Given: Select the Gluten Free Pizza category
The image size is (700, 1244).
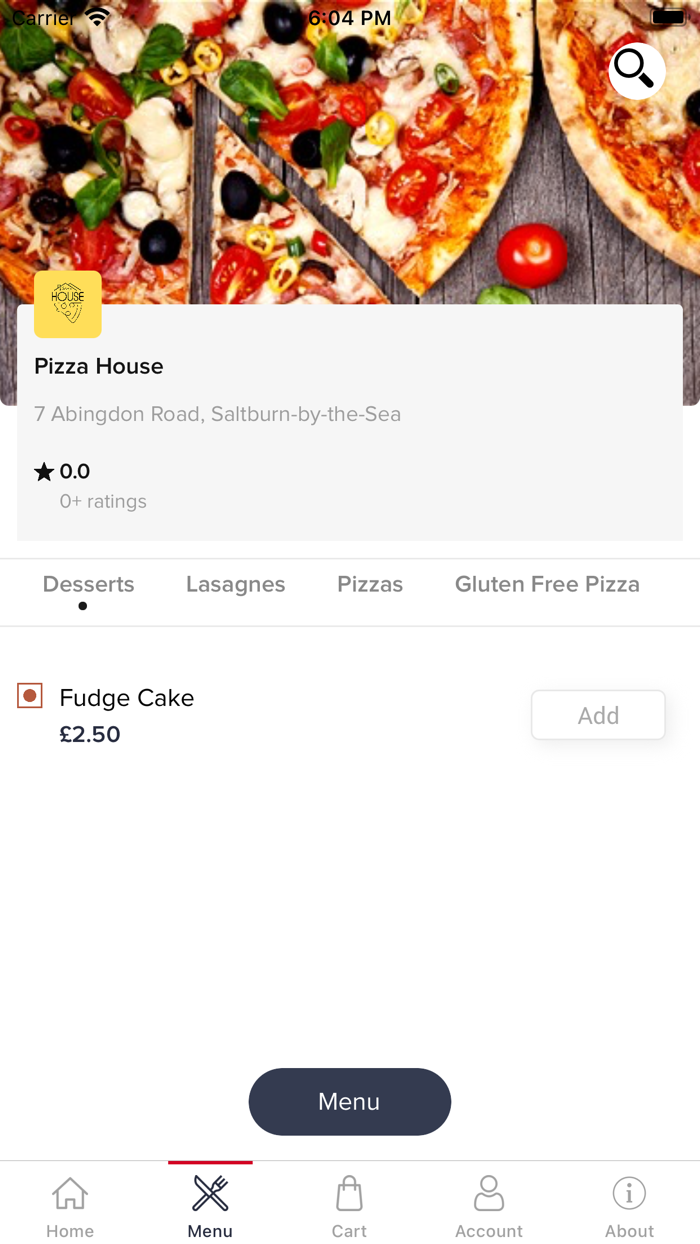Looking at the screenshot, I should [547, 584].
